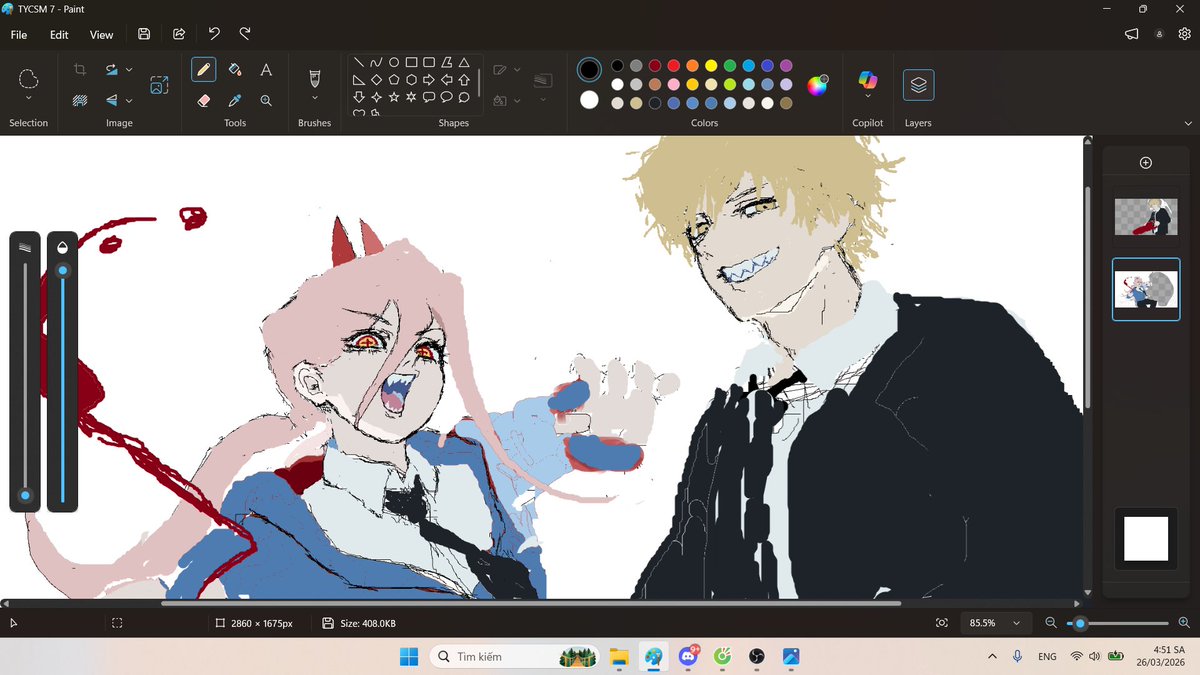The image size is (1200, 675).
Task: Click the white background layer thumbnail
Action: [x=1146, y=538]
